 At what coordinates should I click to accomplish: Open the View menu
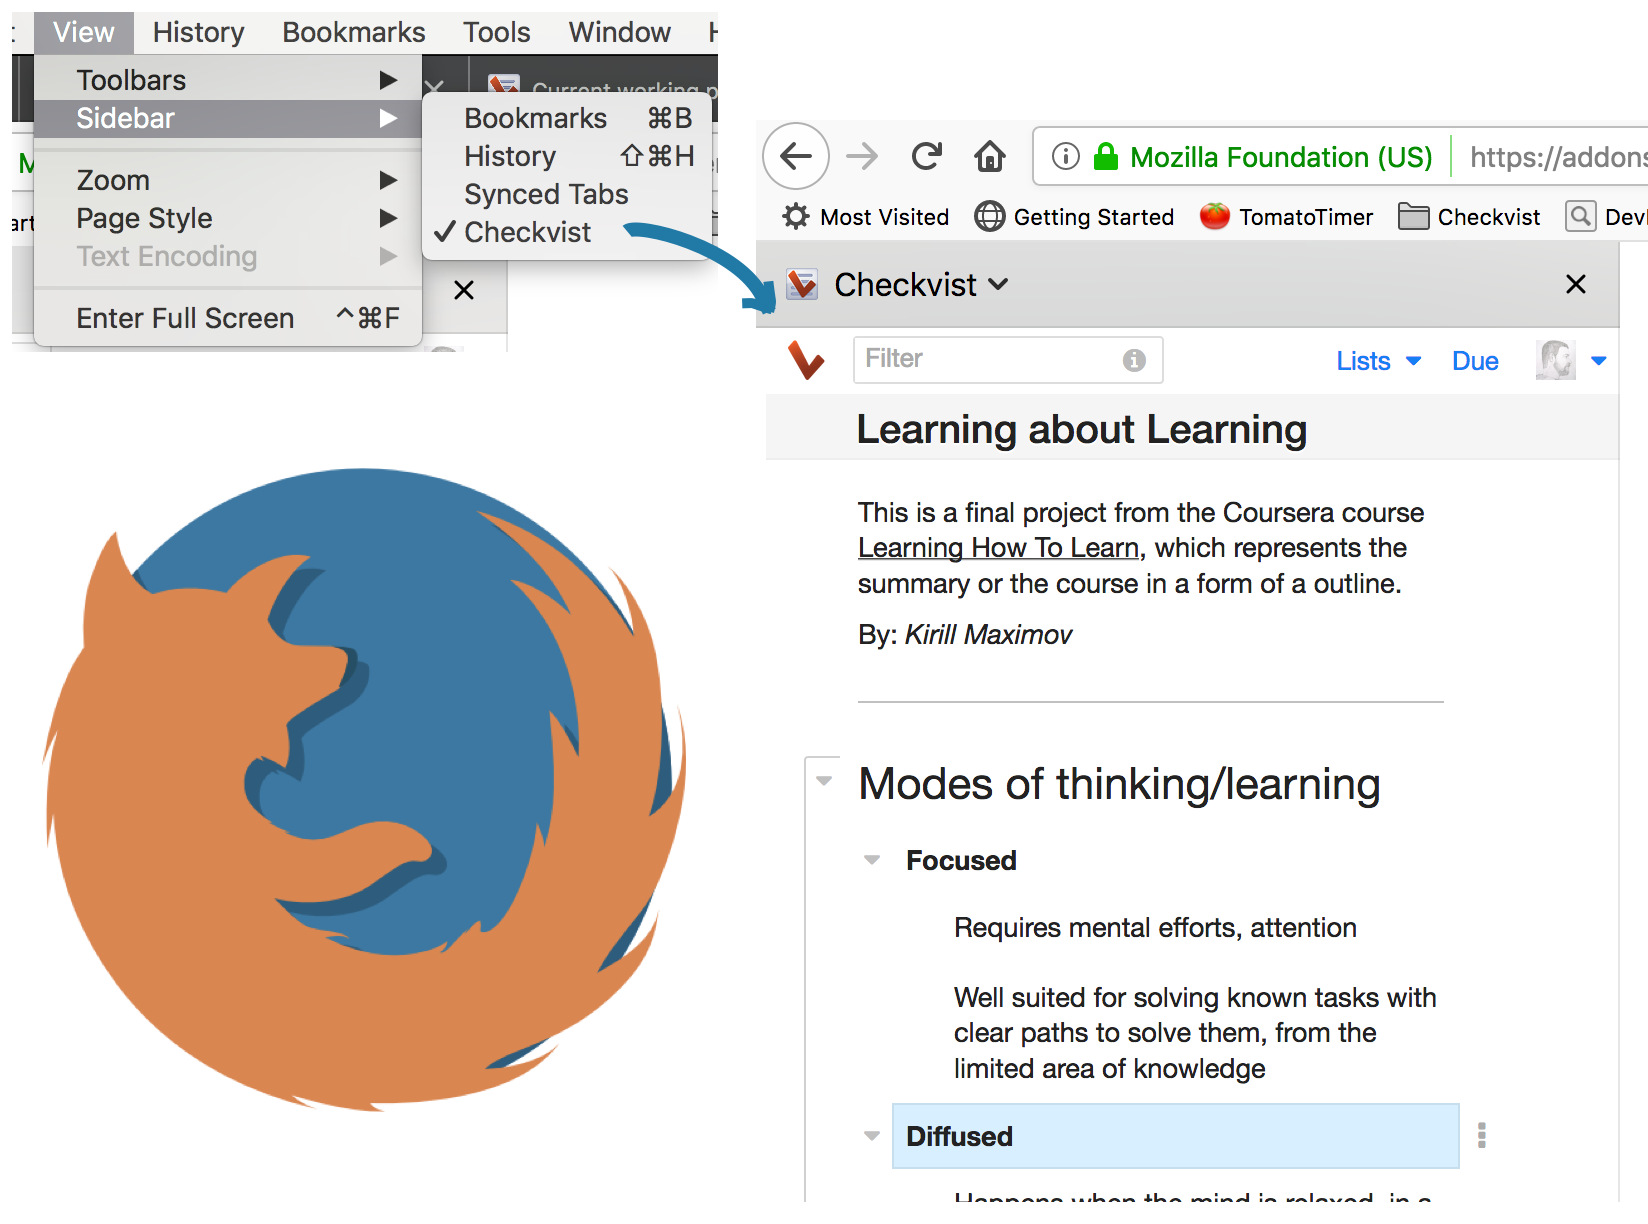point(84,32)
